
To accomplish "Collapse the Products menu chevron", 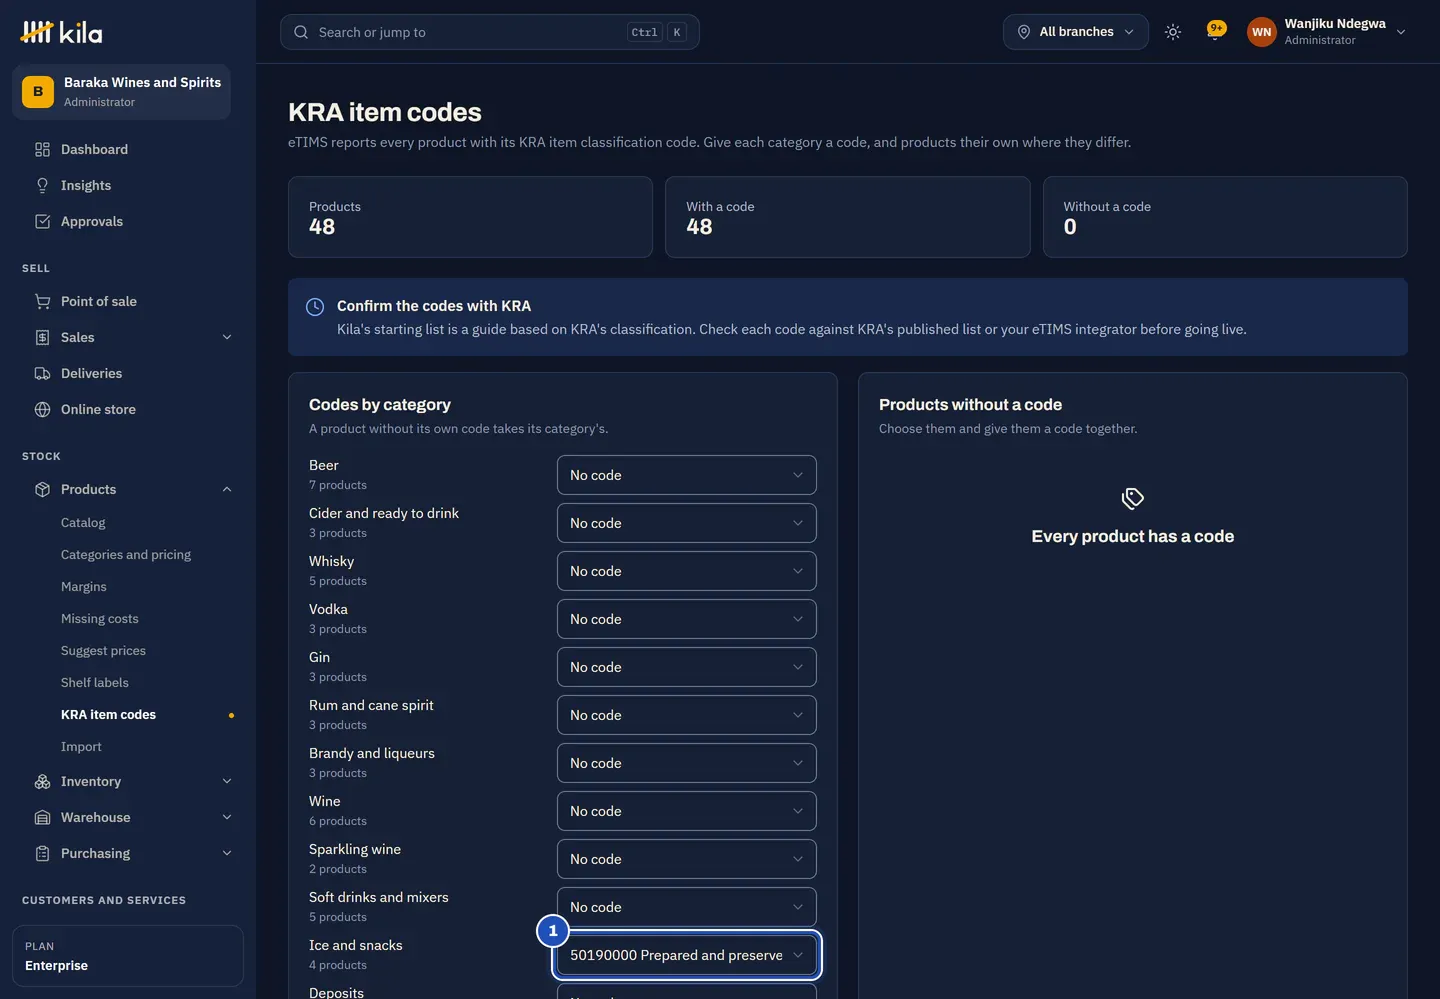I will pos(227,489).
